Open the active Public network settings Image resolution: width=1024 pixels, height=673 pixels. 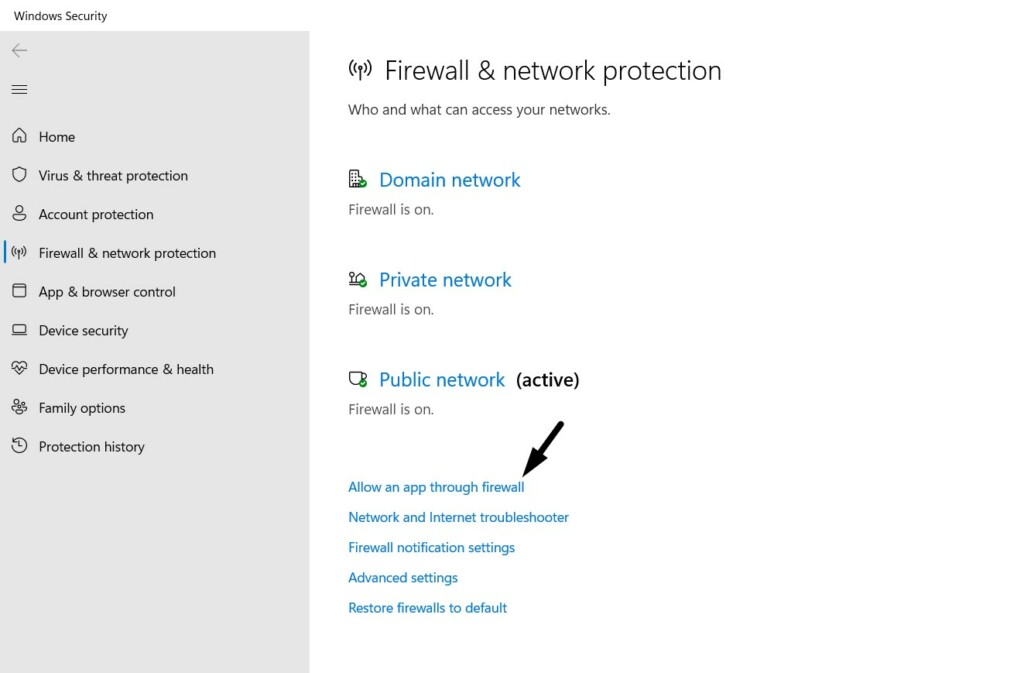(442, 380)
